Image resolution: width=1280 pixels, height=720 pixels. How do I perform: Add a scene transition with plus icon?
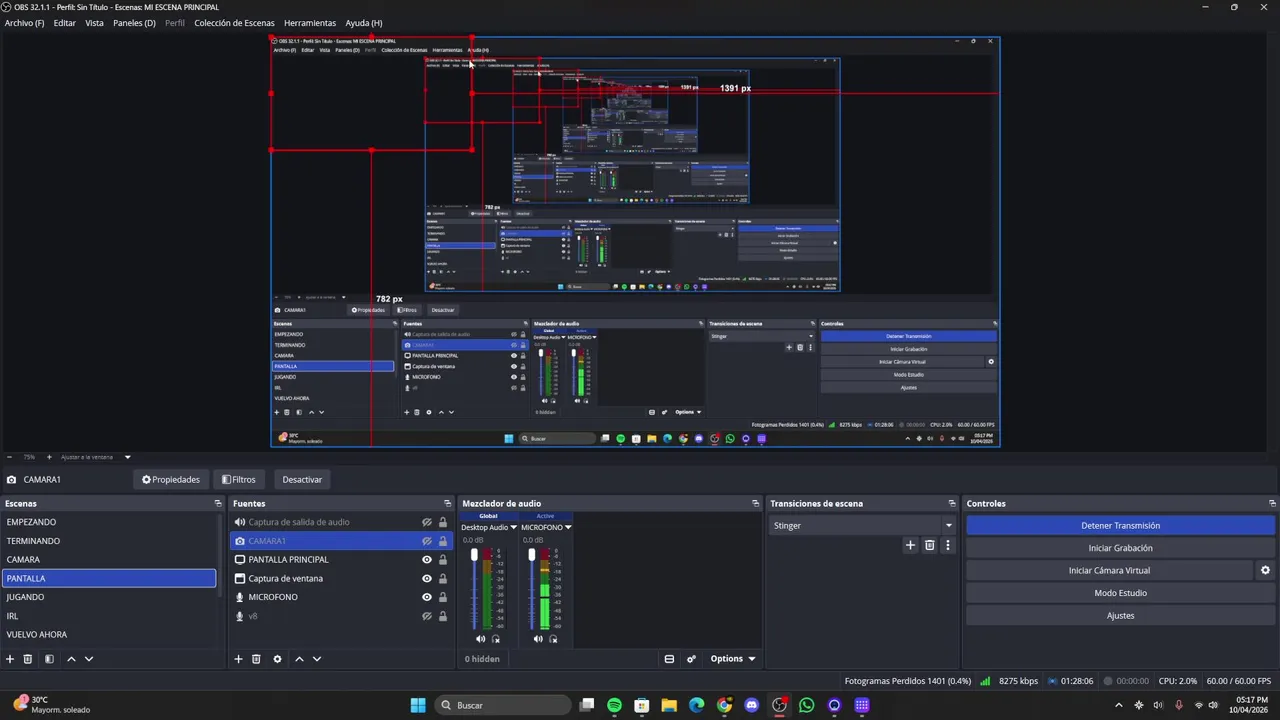pos(910,545)
